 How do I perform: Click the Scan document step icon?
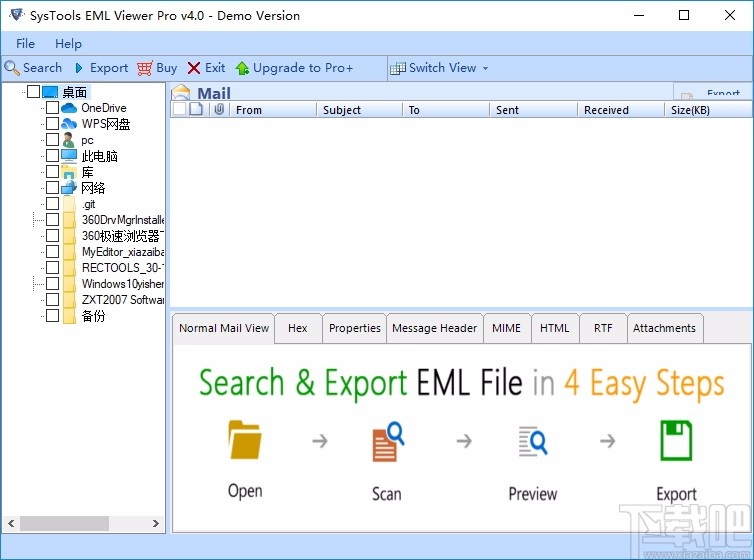pyautogui.click(x=388, y=441)
